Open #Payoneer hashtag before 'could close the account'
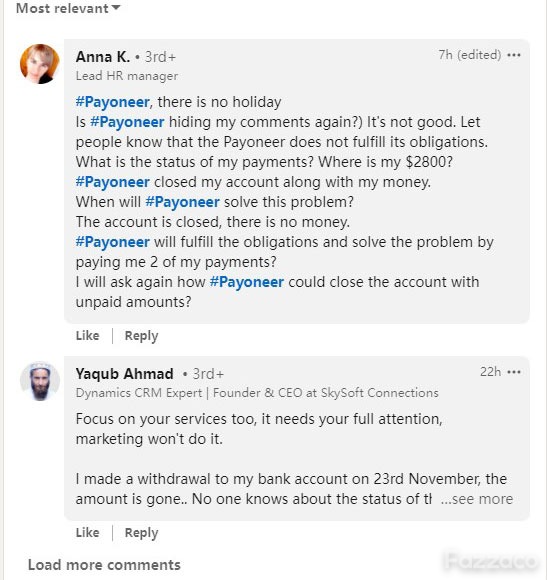 point(247,282)
